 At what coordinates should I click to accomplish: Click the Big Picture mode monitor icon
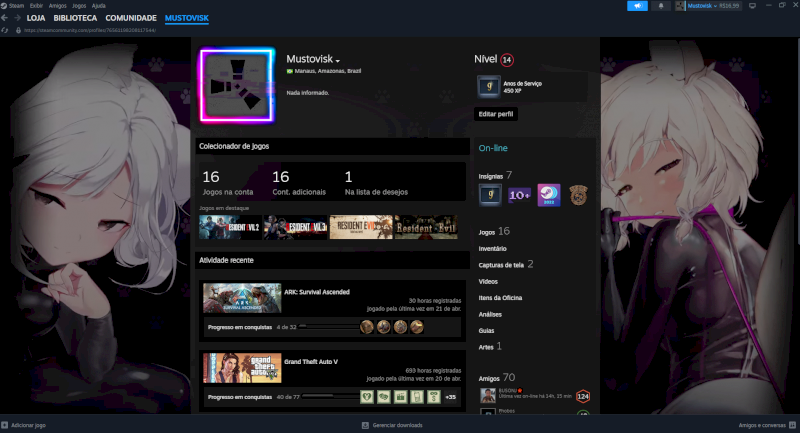pos(752,6)
